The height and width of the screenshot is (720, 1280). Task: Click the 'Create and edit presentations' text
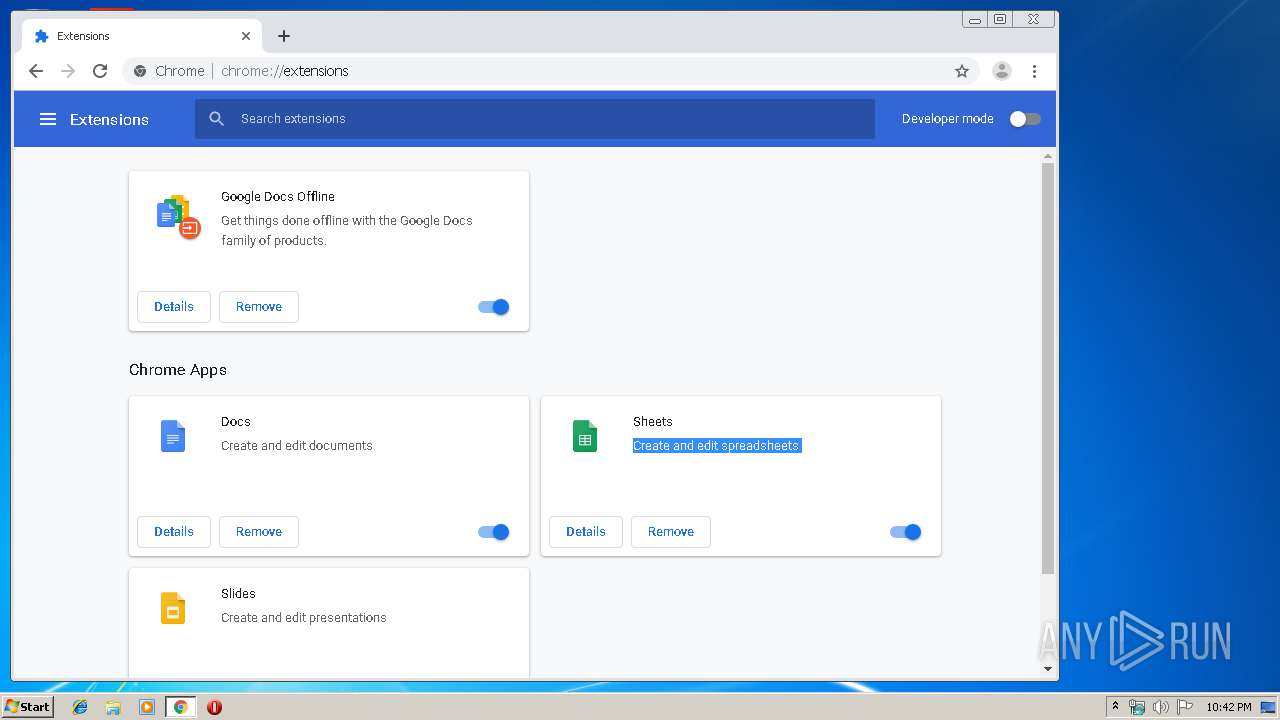click(304, 618)
